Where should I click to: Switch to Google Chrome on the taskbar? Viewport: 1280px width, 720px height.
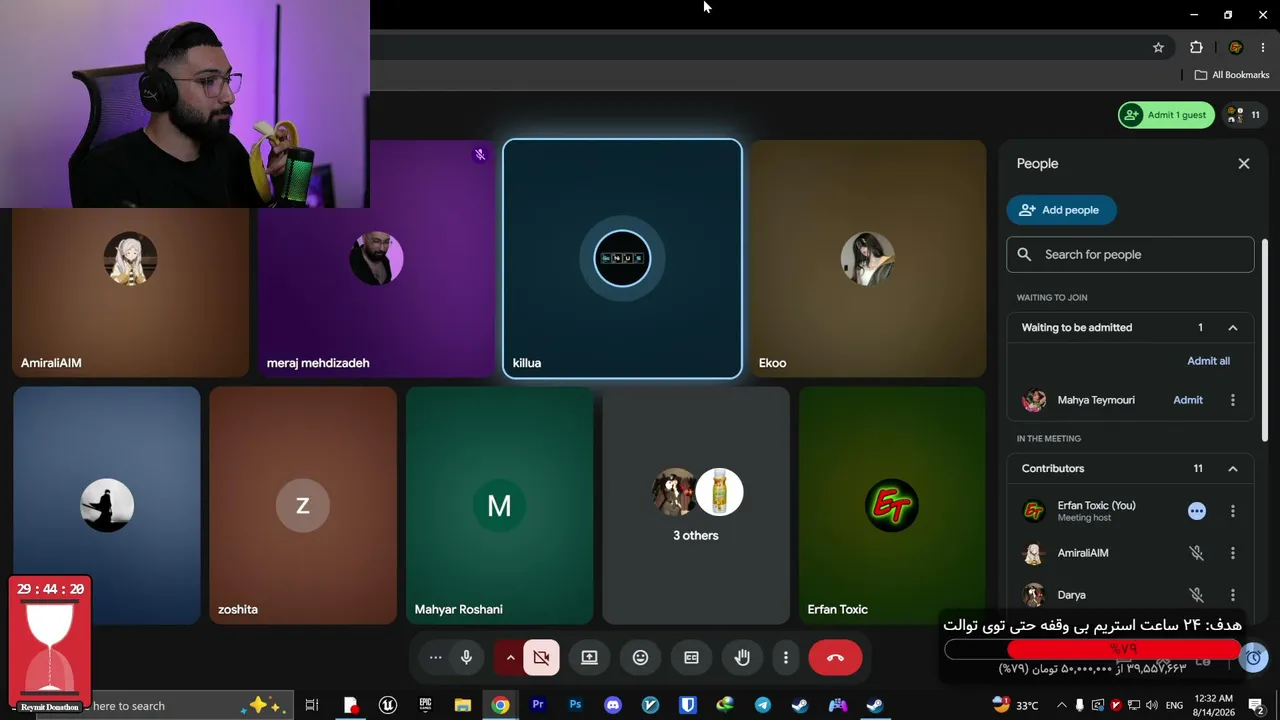(x=500, y=705)
